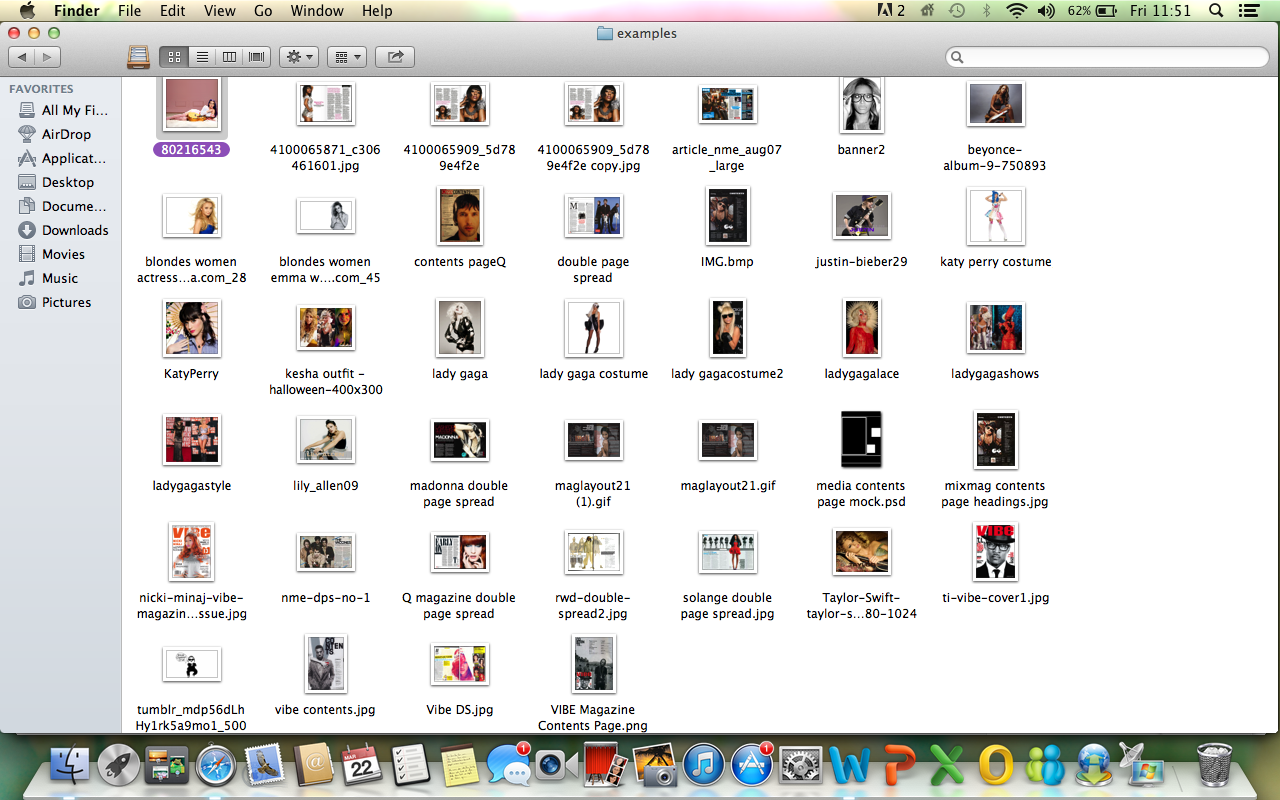The width and height of the screenshot is (1280, 800).
Task: Open Stickies notes from the Dock
Action: (460, 767)
